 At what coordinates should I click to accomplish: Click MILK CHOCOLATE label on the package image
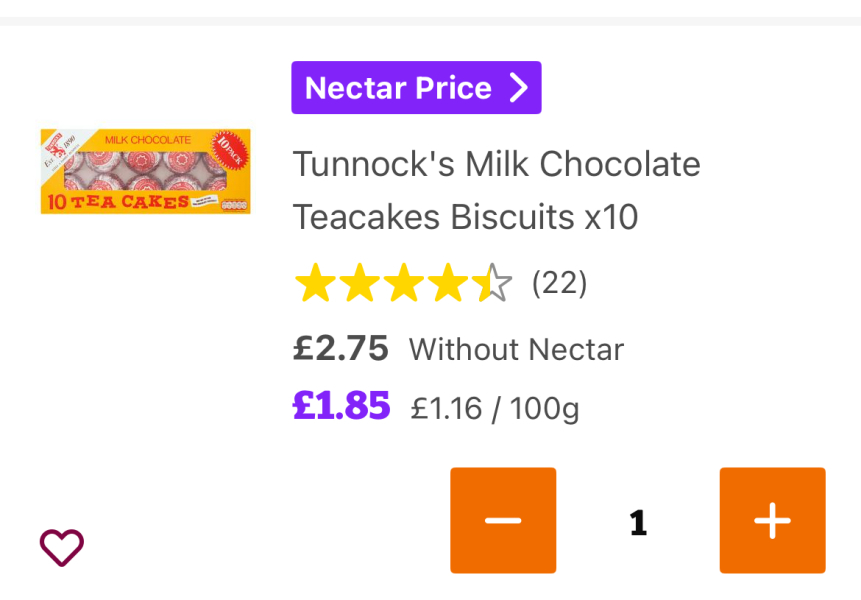[x=147, y=139]
